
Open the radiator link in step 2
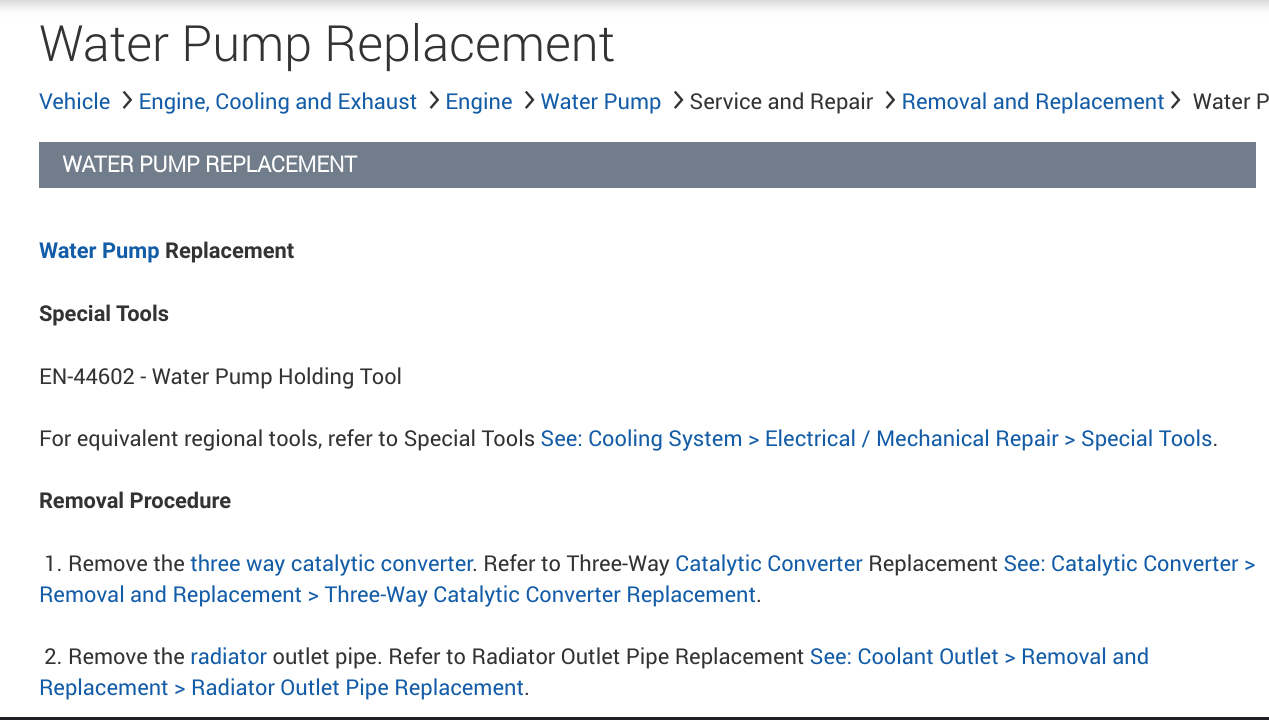click(x=228, y=657)
